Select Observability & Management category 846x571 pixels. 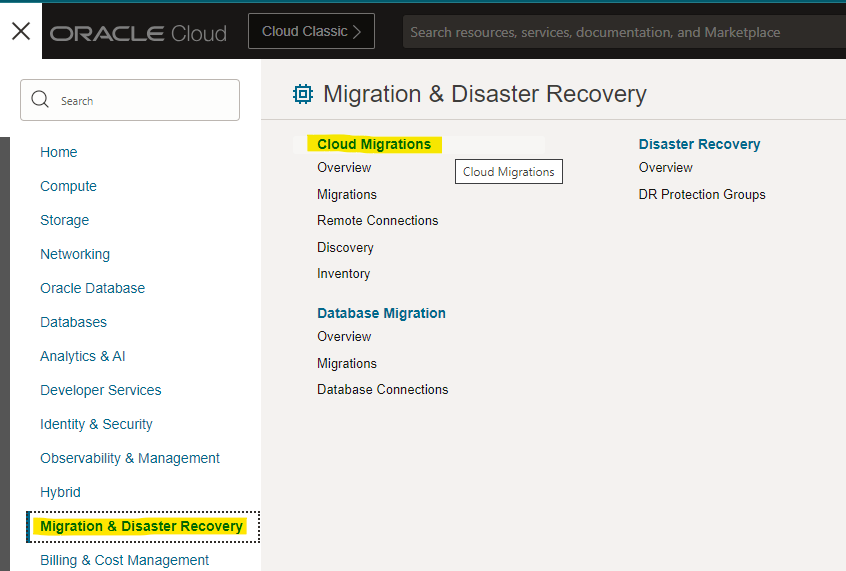[x=130, y=458]
